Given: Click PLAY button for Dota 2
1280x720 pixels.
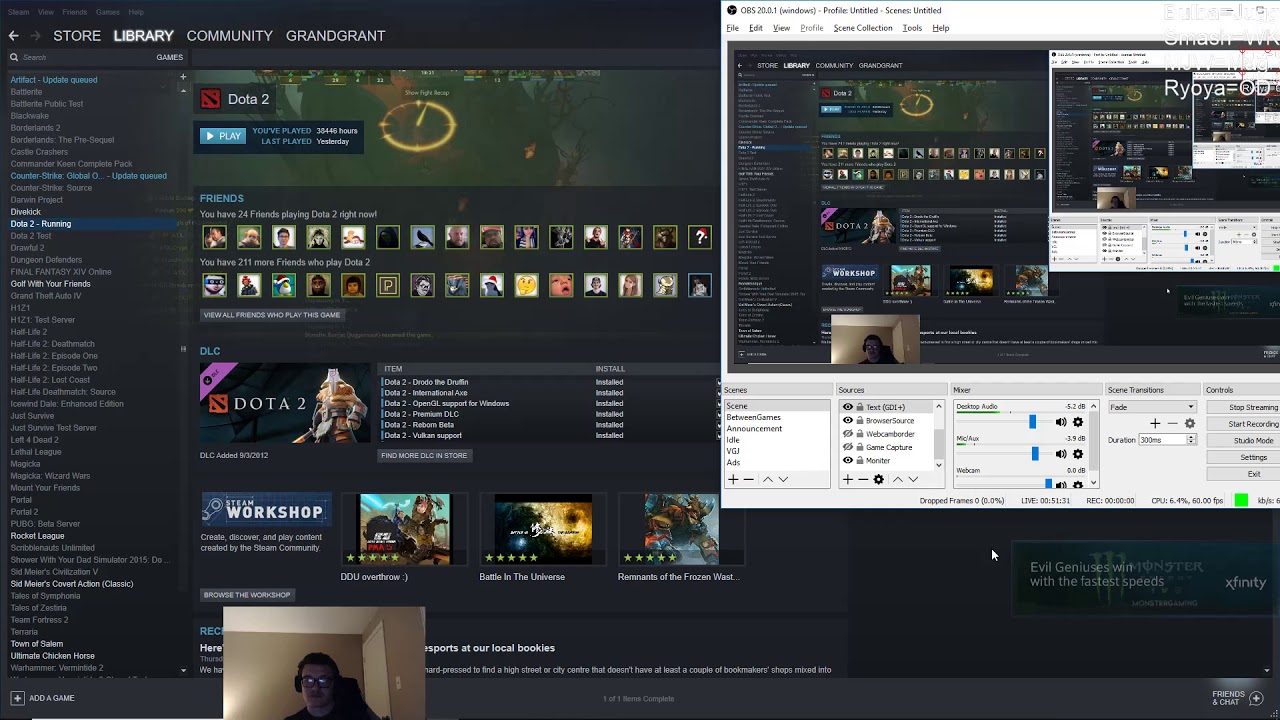Looking at the screenshot, I should pyautogui.click(x=222, y=136).
